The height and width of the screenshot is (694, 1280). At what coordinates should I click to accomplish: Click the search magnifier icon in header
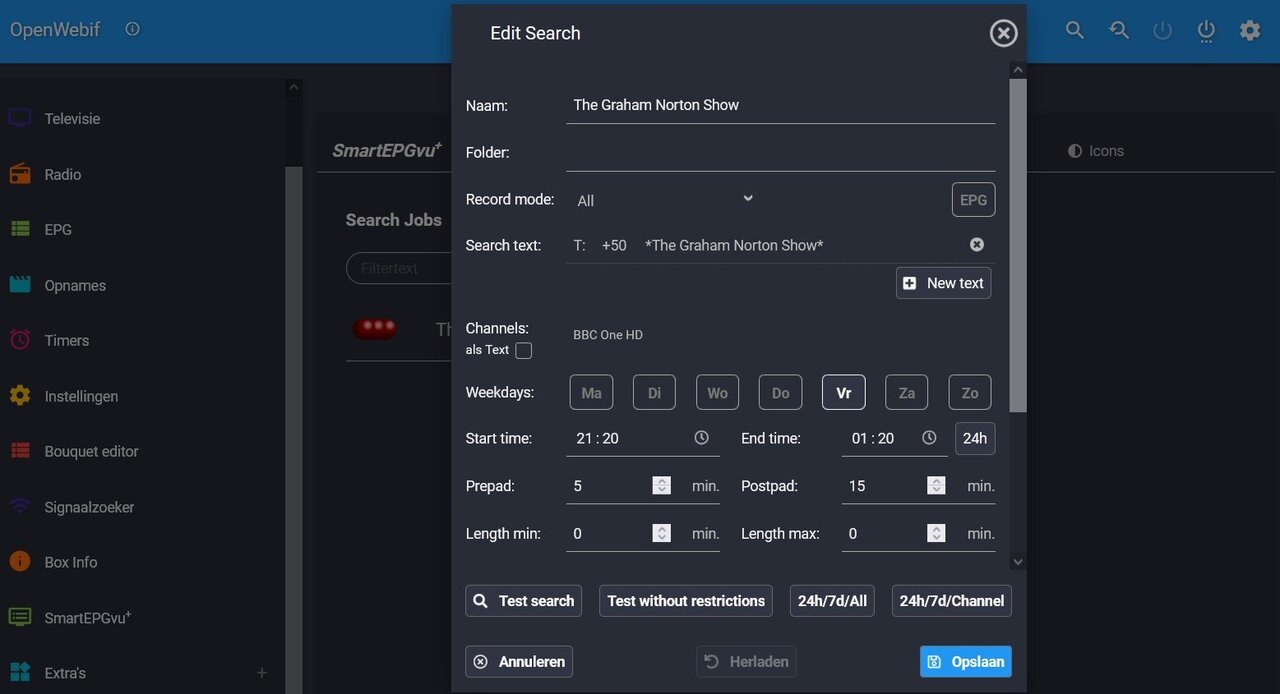point(1075,30)
